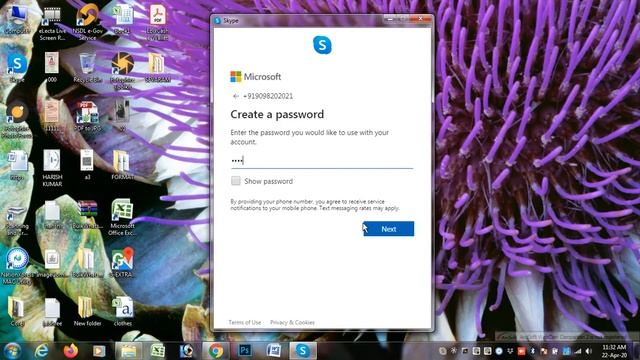Viewport: 640px width, 360px height.
Task: Select the NSDL e-Gov Service shortcut
Action: [x=87, y=23]
